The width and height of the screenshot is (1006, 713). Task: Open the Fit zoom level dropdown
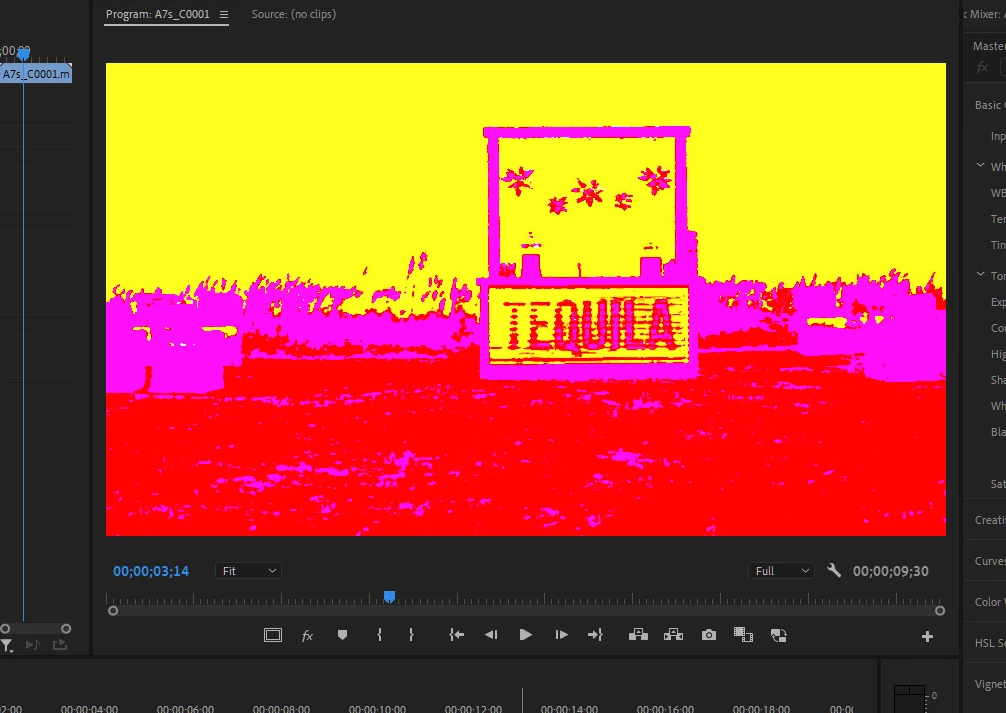pyautogui.click(x=248, y=571)
